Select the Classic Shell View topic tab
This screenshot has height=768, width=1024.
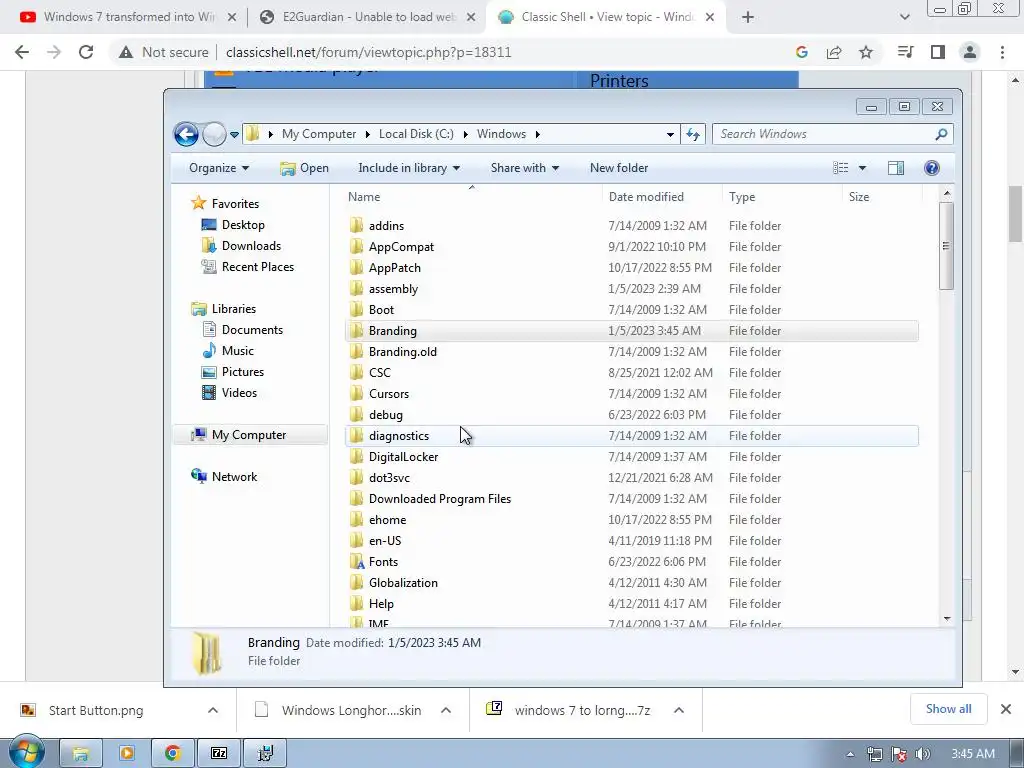[606, 17]
